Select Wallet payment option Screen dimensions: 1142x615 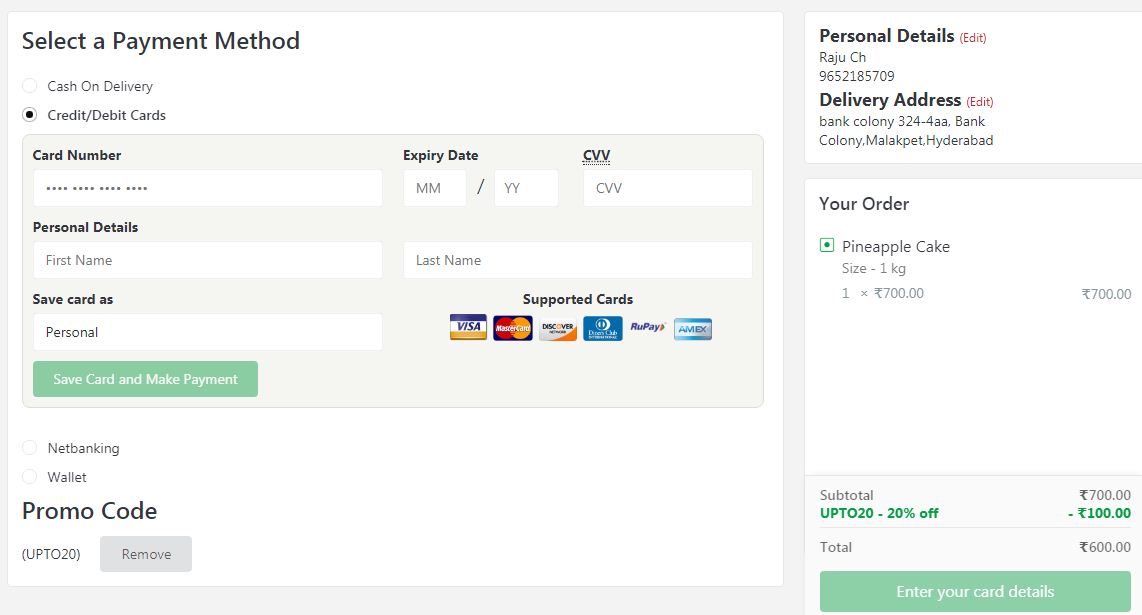pyautogui.click(x=30, y=477)
